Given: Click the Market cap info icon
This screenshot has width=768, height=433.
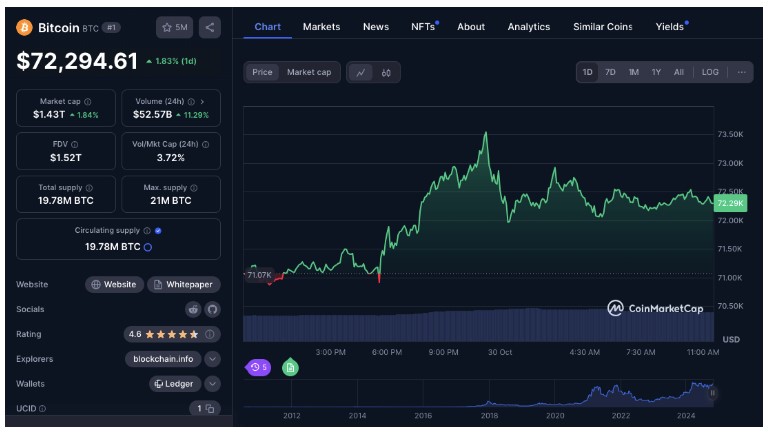Looking at the screenshot, I should pos(88,102).
